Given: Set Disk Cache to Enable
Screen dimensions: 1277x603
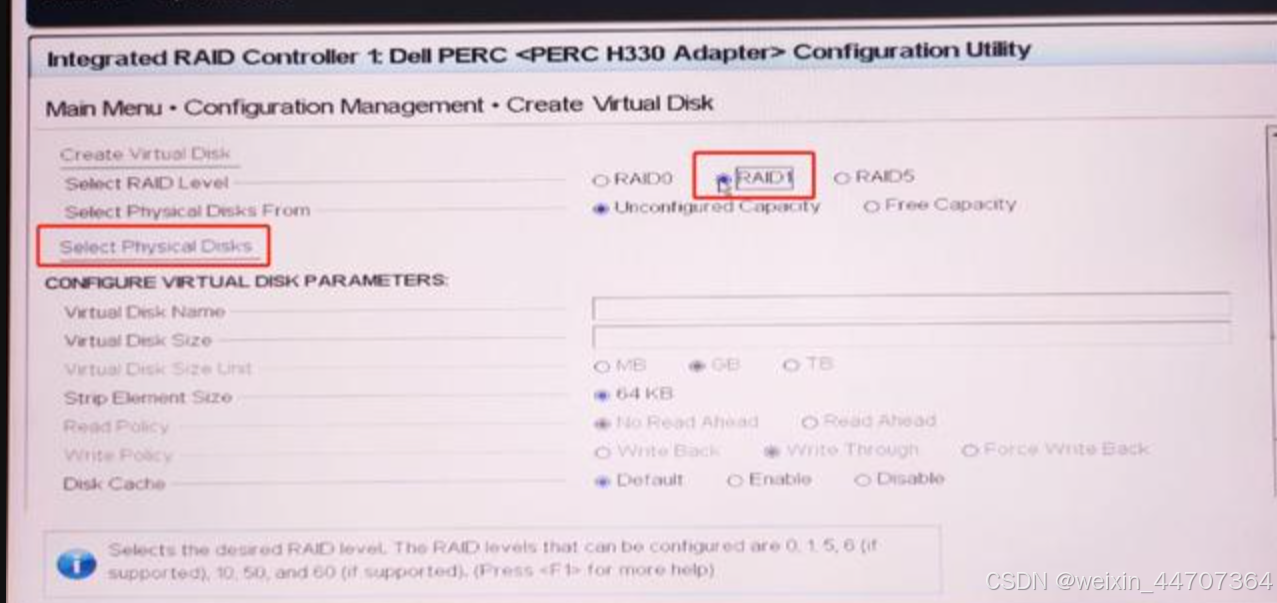Looking at the screenshot, I should [x=735, y=481].
